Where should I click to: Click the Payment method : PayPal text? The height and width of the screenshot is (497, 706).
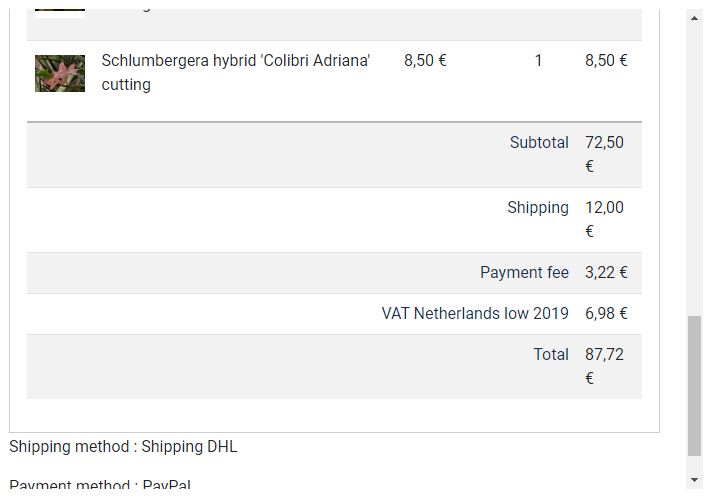(100, 486)
